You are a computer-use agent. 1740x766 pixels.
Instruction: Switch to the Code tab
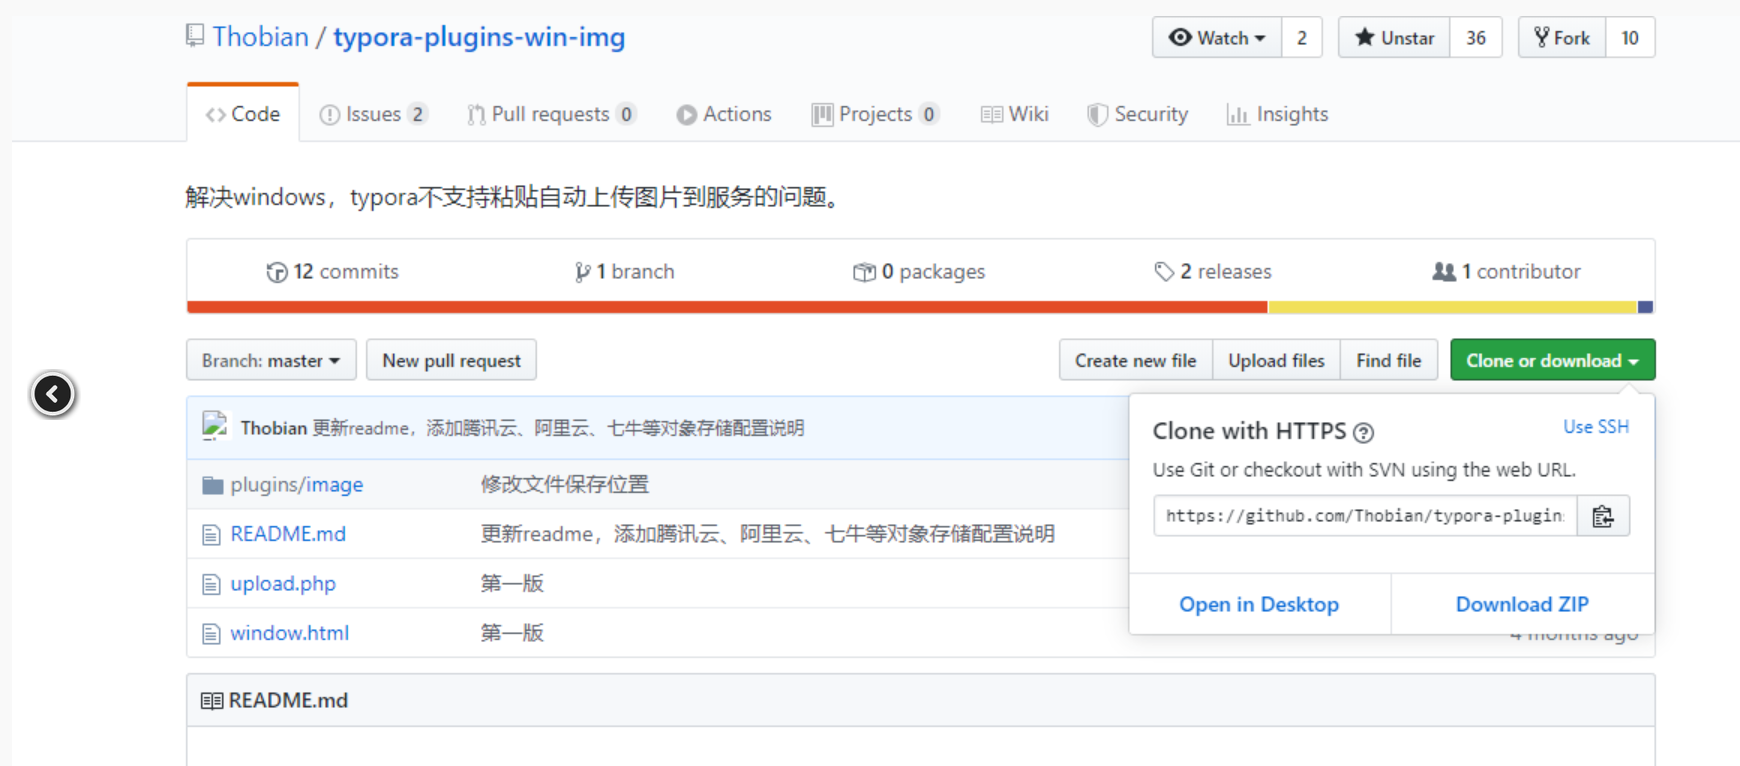(x=243, y=114)
